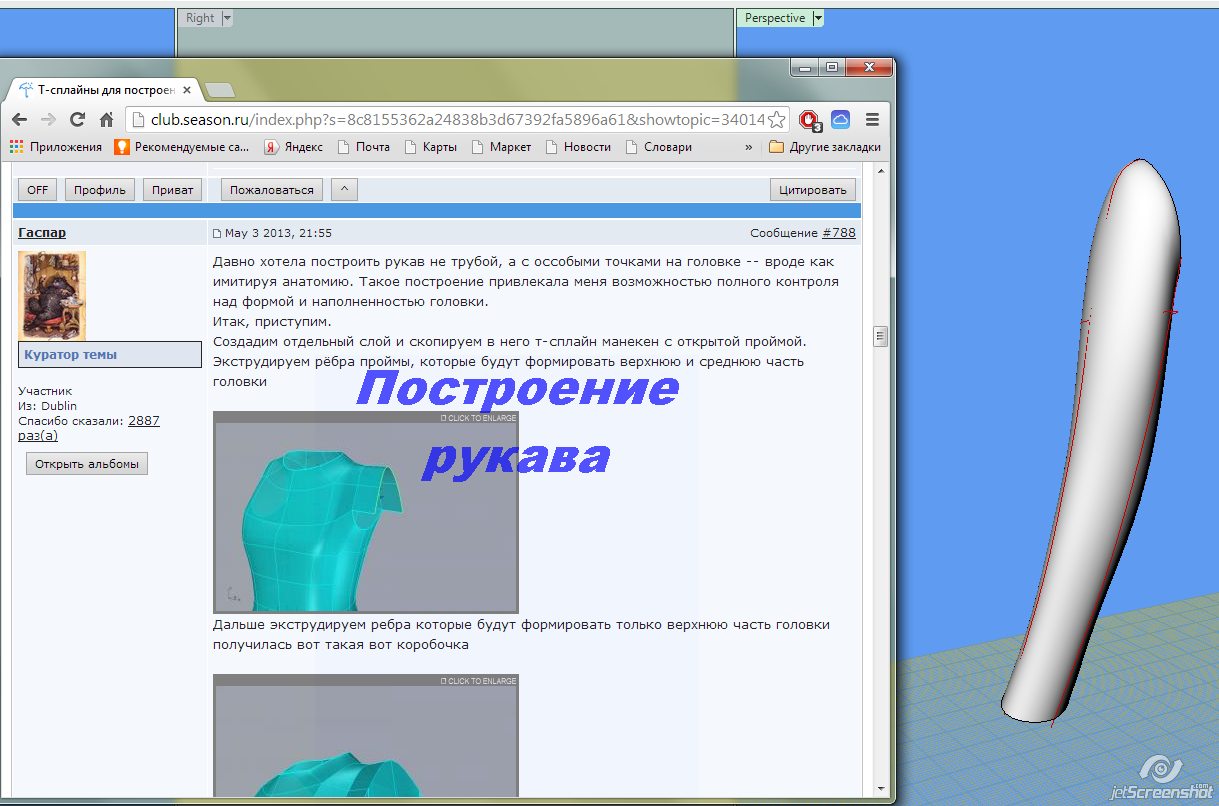Image resolution: width=1219 pixels, height=806 pixels.
Task: Click the scrollbar down arrow
Action: [881, 789]
